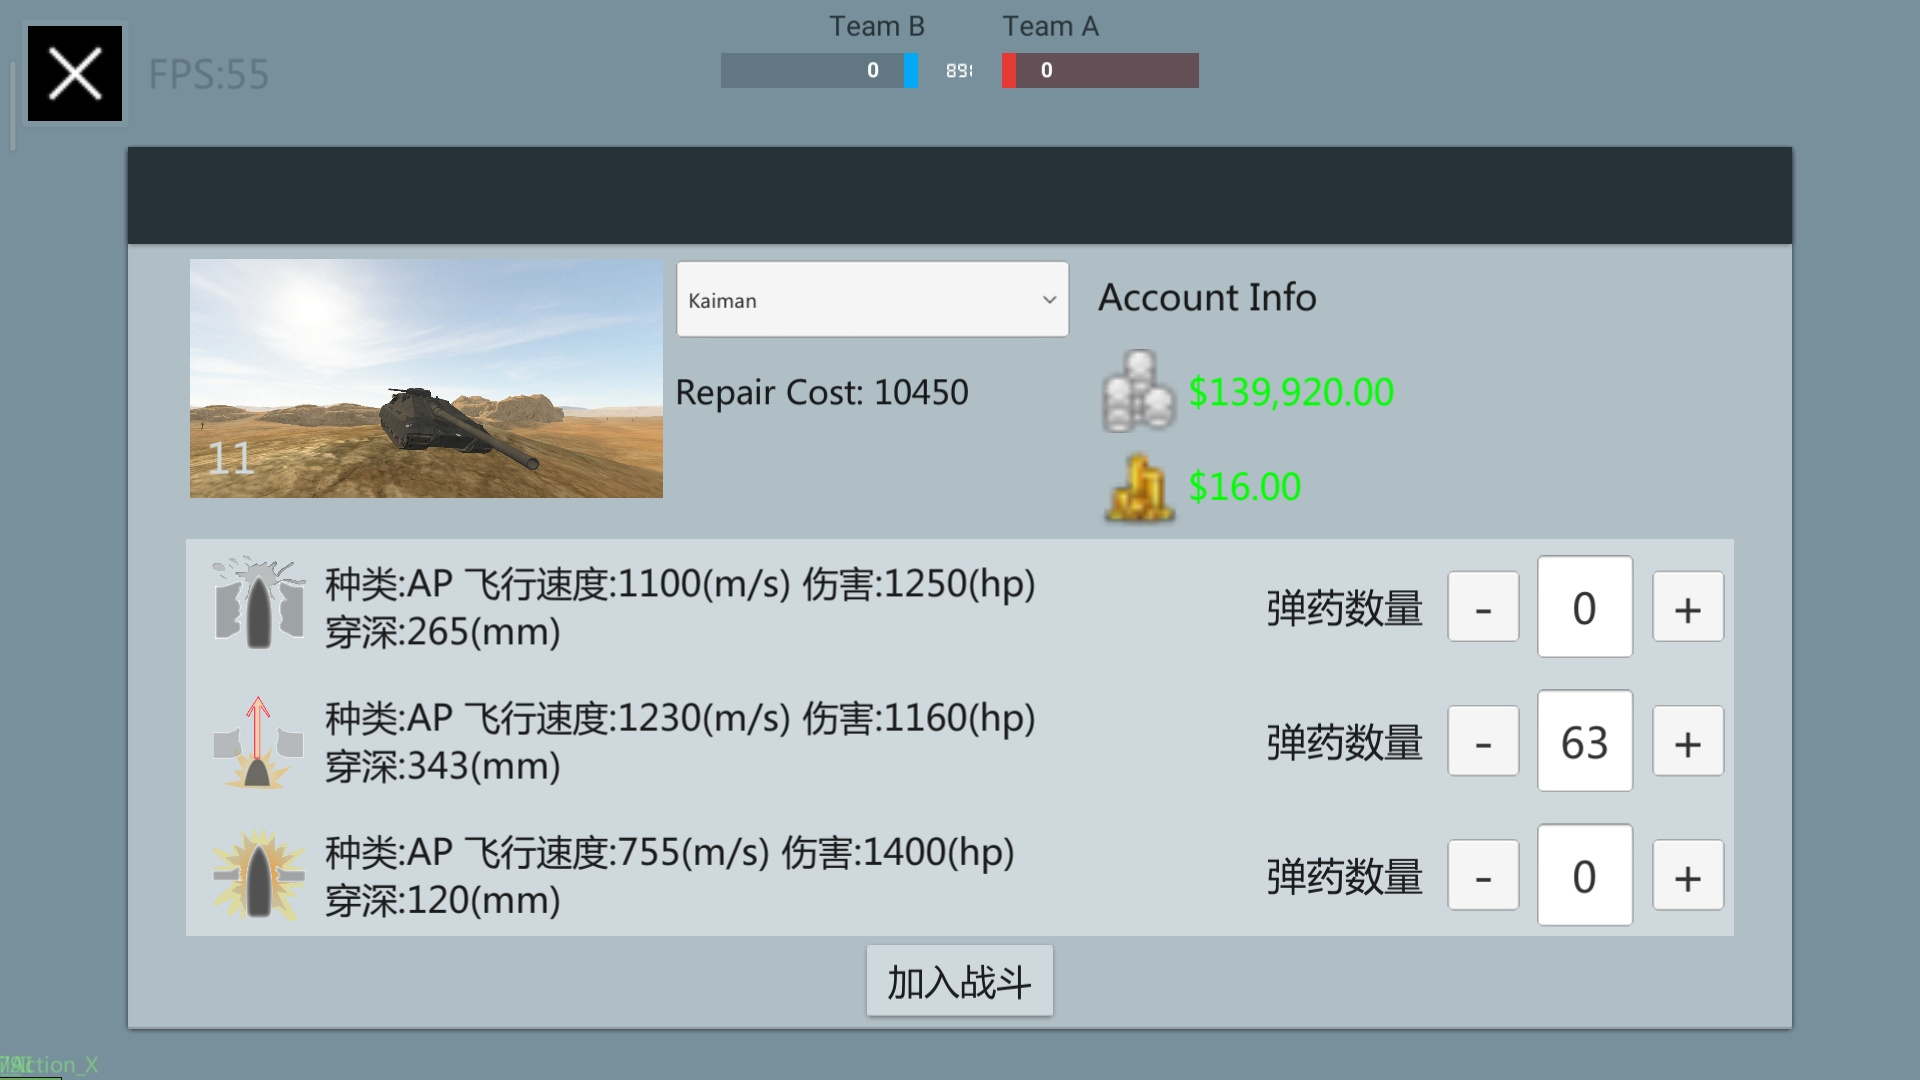Close the menu with the X icon
Viewport: 1920px width, 1080px height.
coord(75,74)
